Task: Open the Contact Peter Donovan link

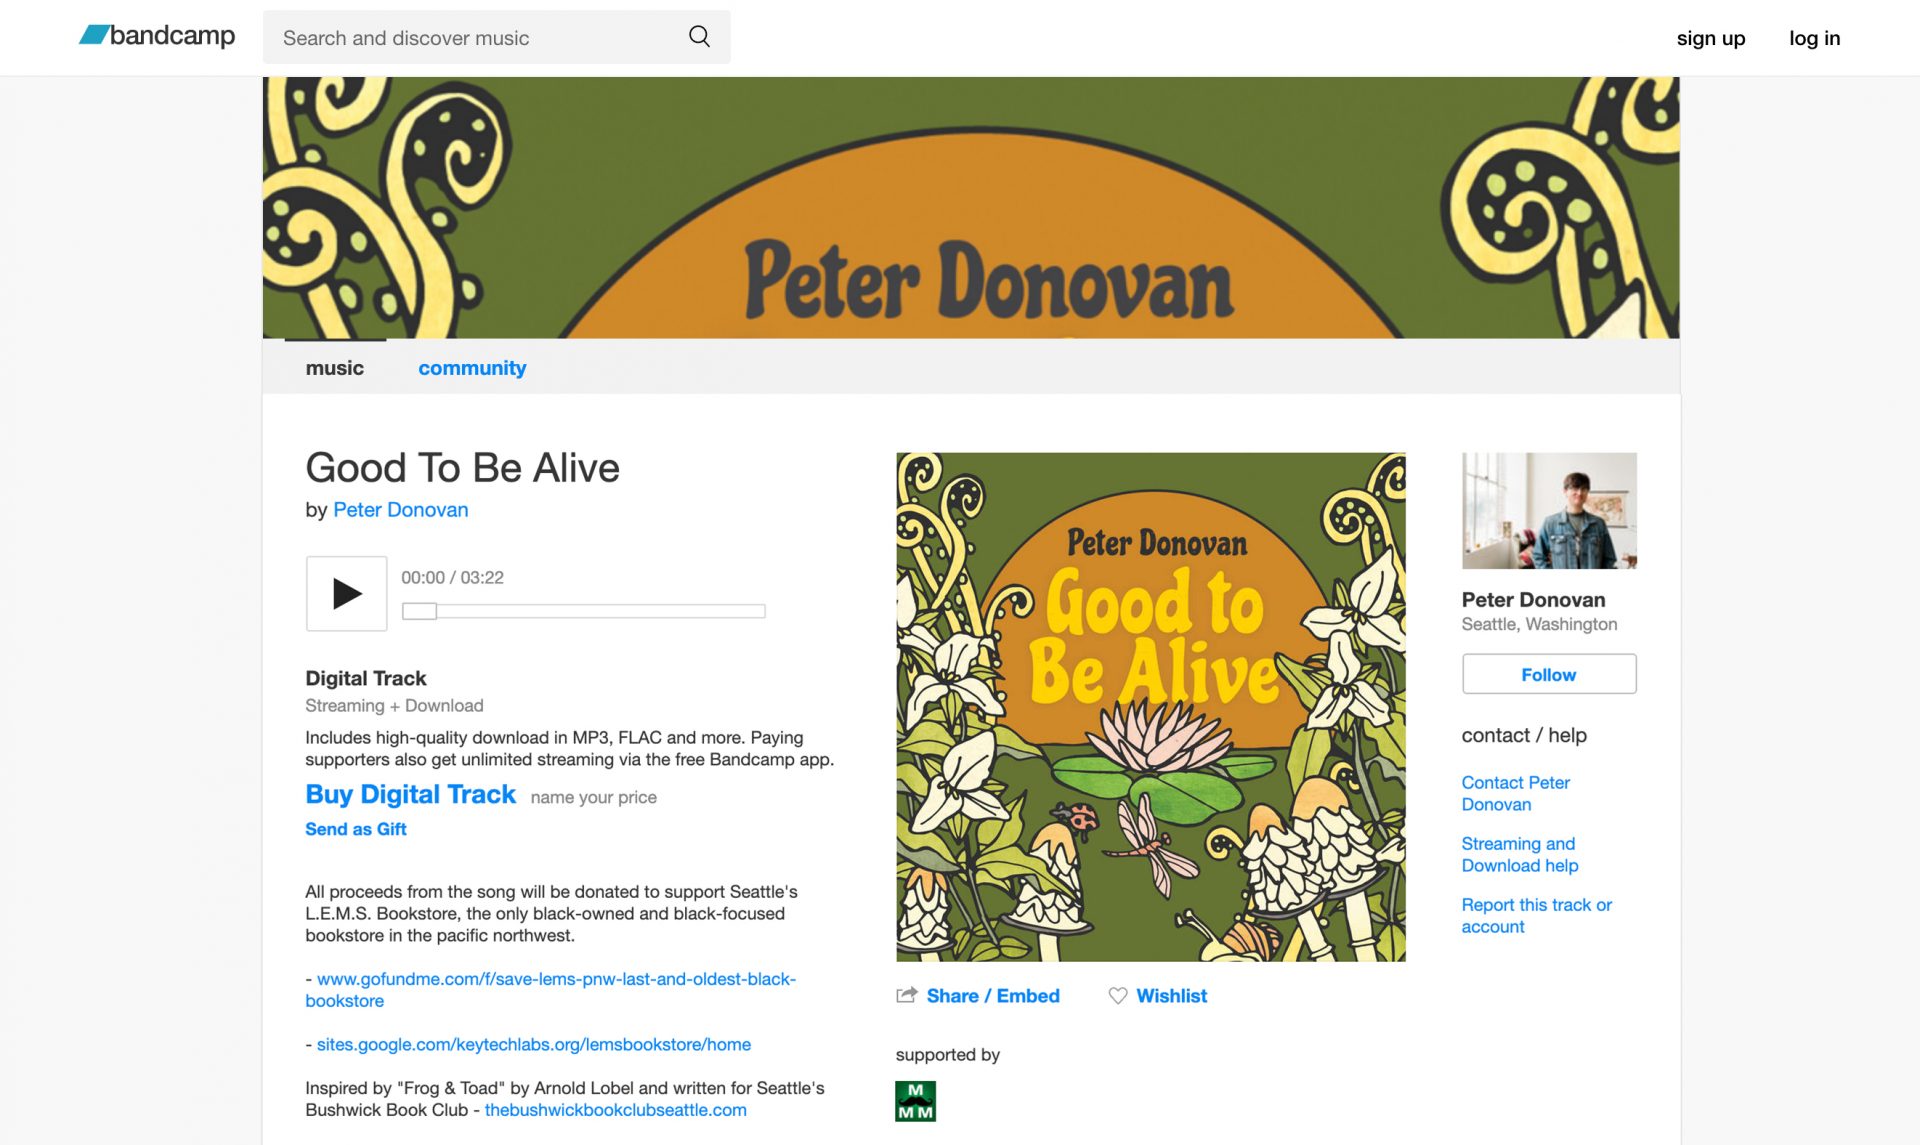Action: (1516, 793)
